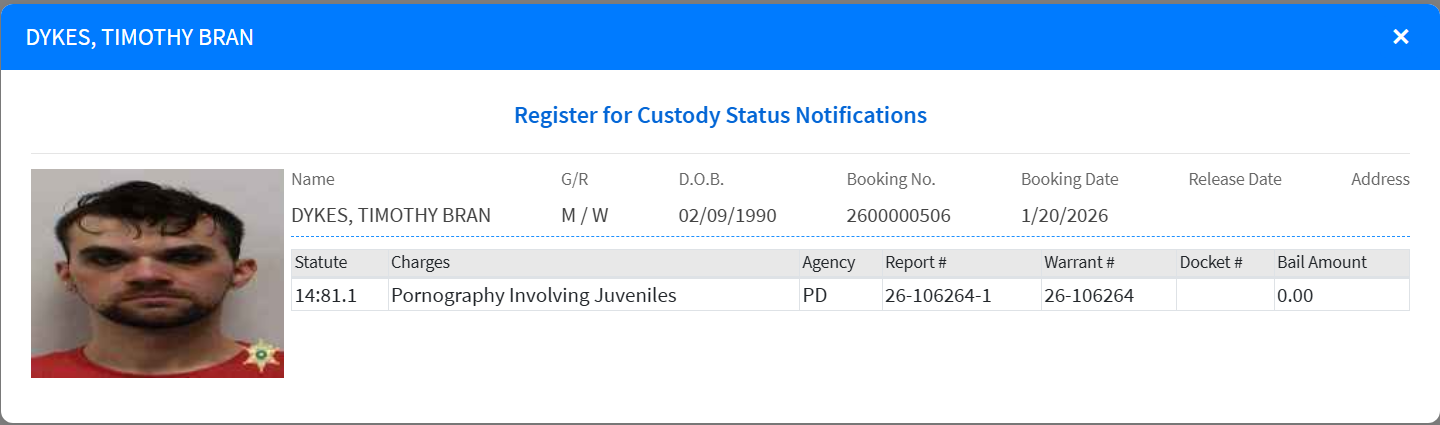The height and width of the screenshot is (425, 1440).
Task: Click the Agency column header
Action: tap(829, 263)
